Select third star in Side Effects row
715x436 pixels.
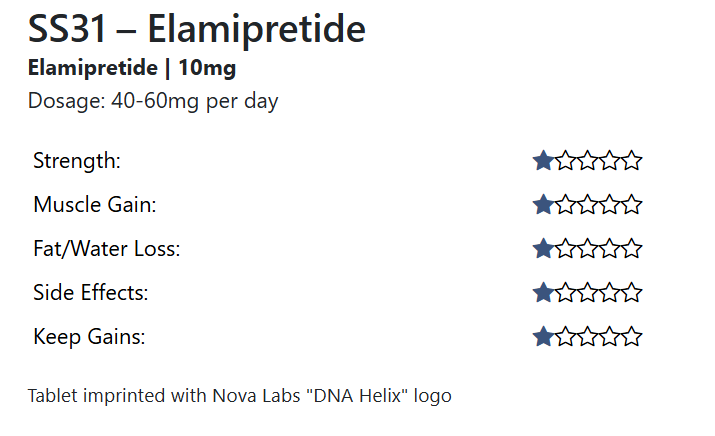[588, 293]
